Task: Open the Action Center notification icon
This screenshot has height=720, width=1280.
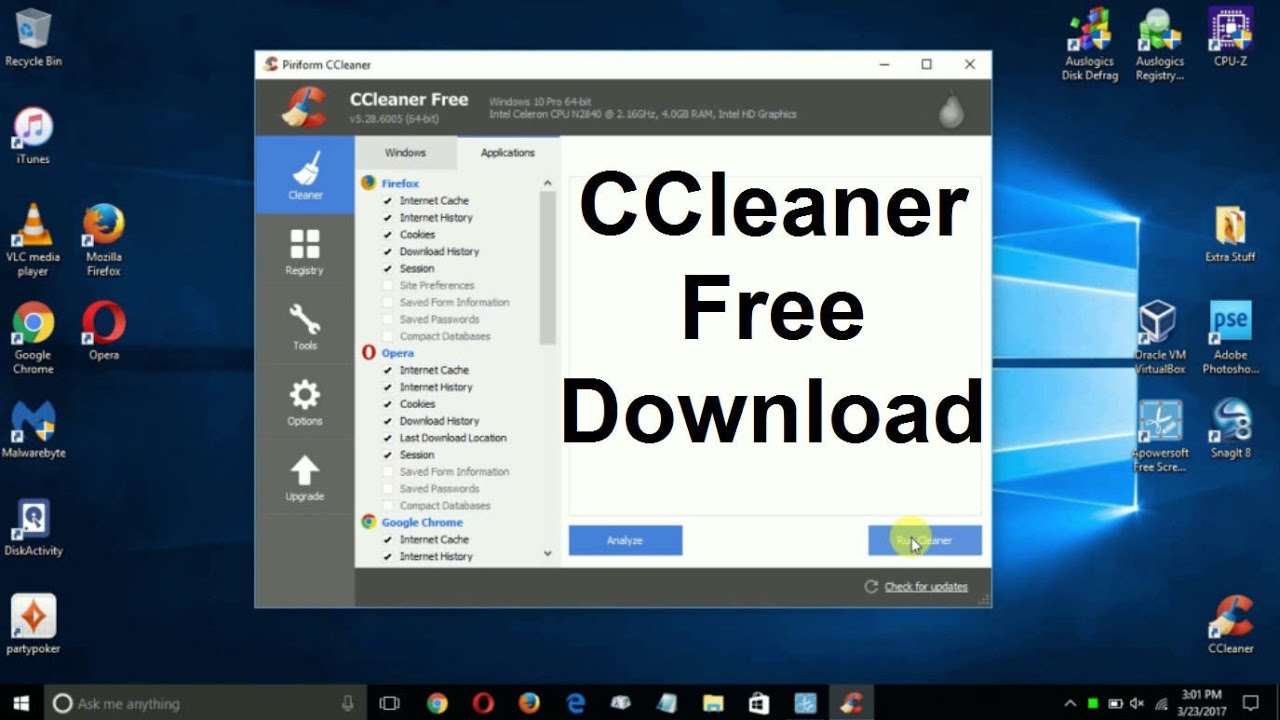Action: [1250, 703]
